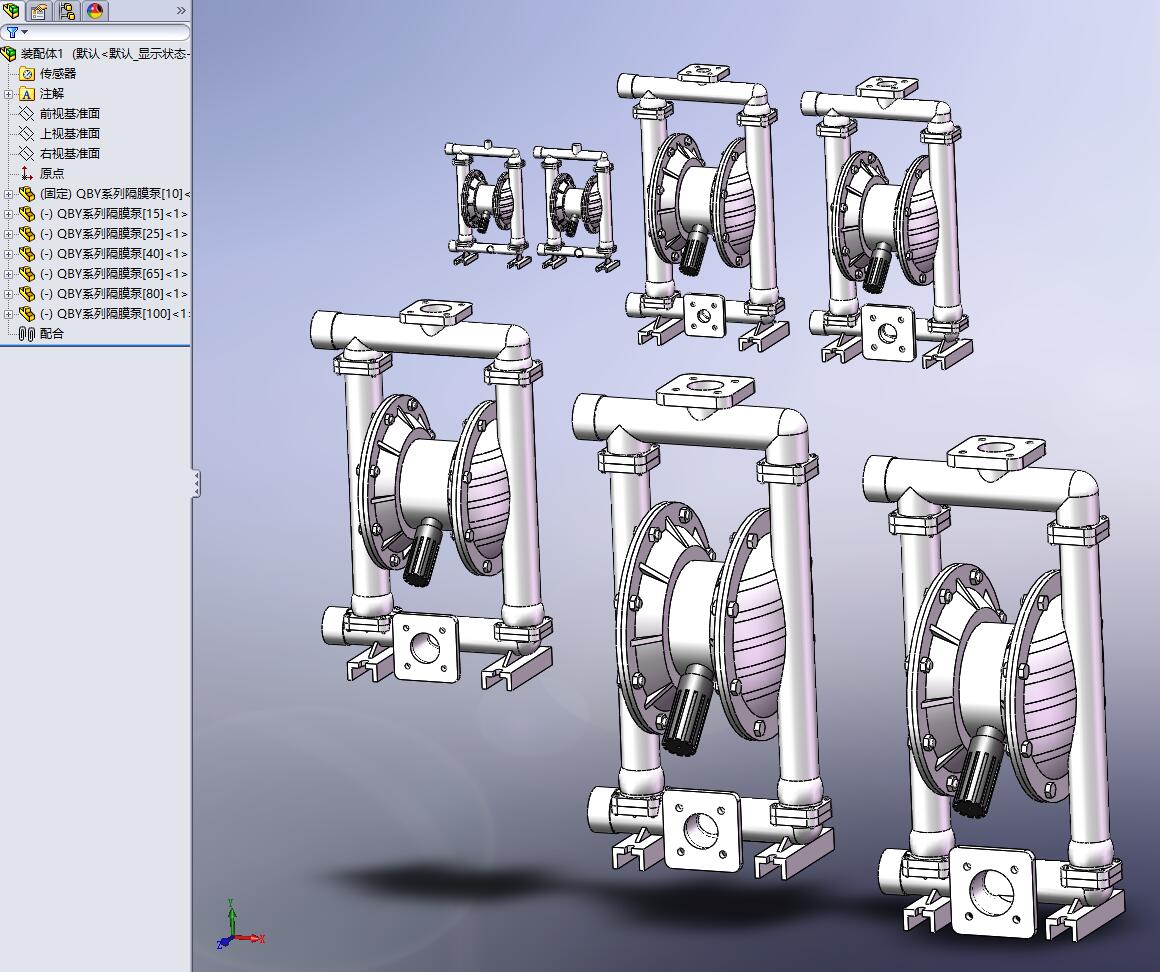Viewport: 1160px width, 972px height.
Task: Click the QBY系列隔膜泵[80] part icon
Action: [27, 294]
